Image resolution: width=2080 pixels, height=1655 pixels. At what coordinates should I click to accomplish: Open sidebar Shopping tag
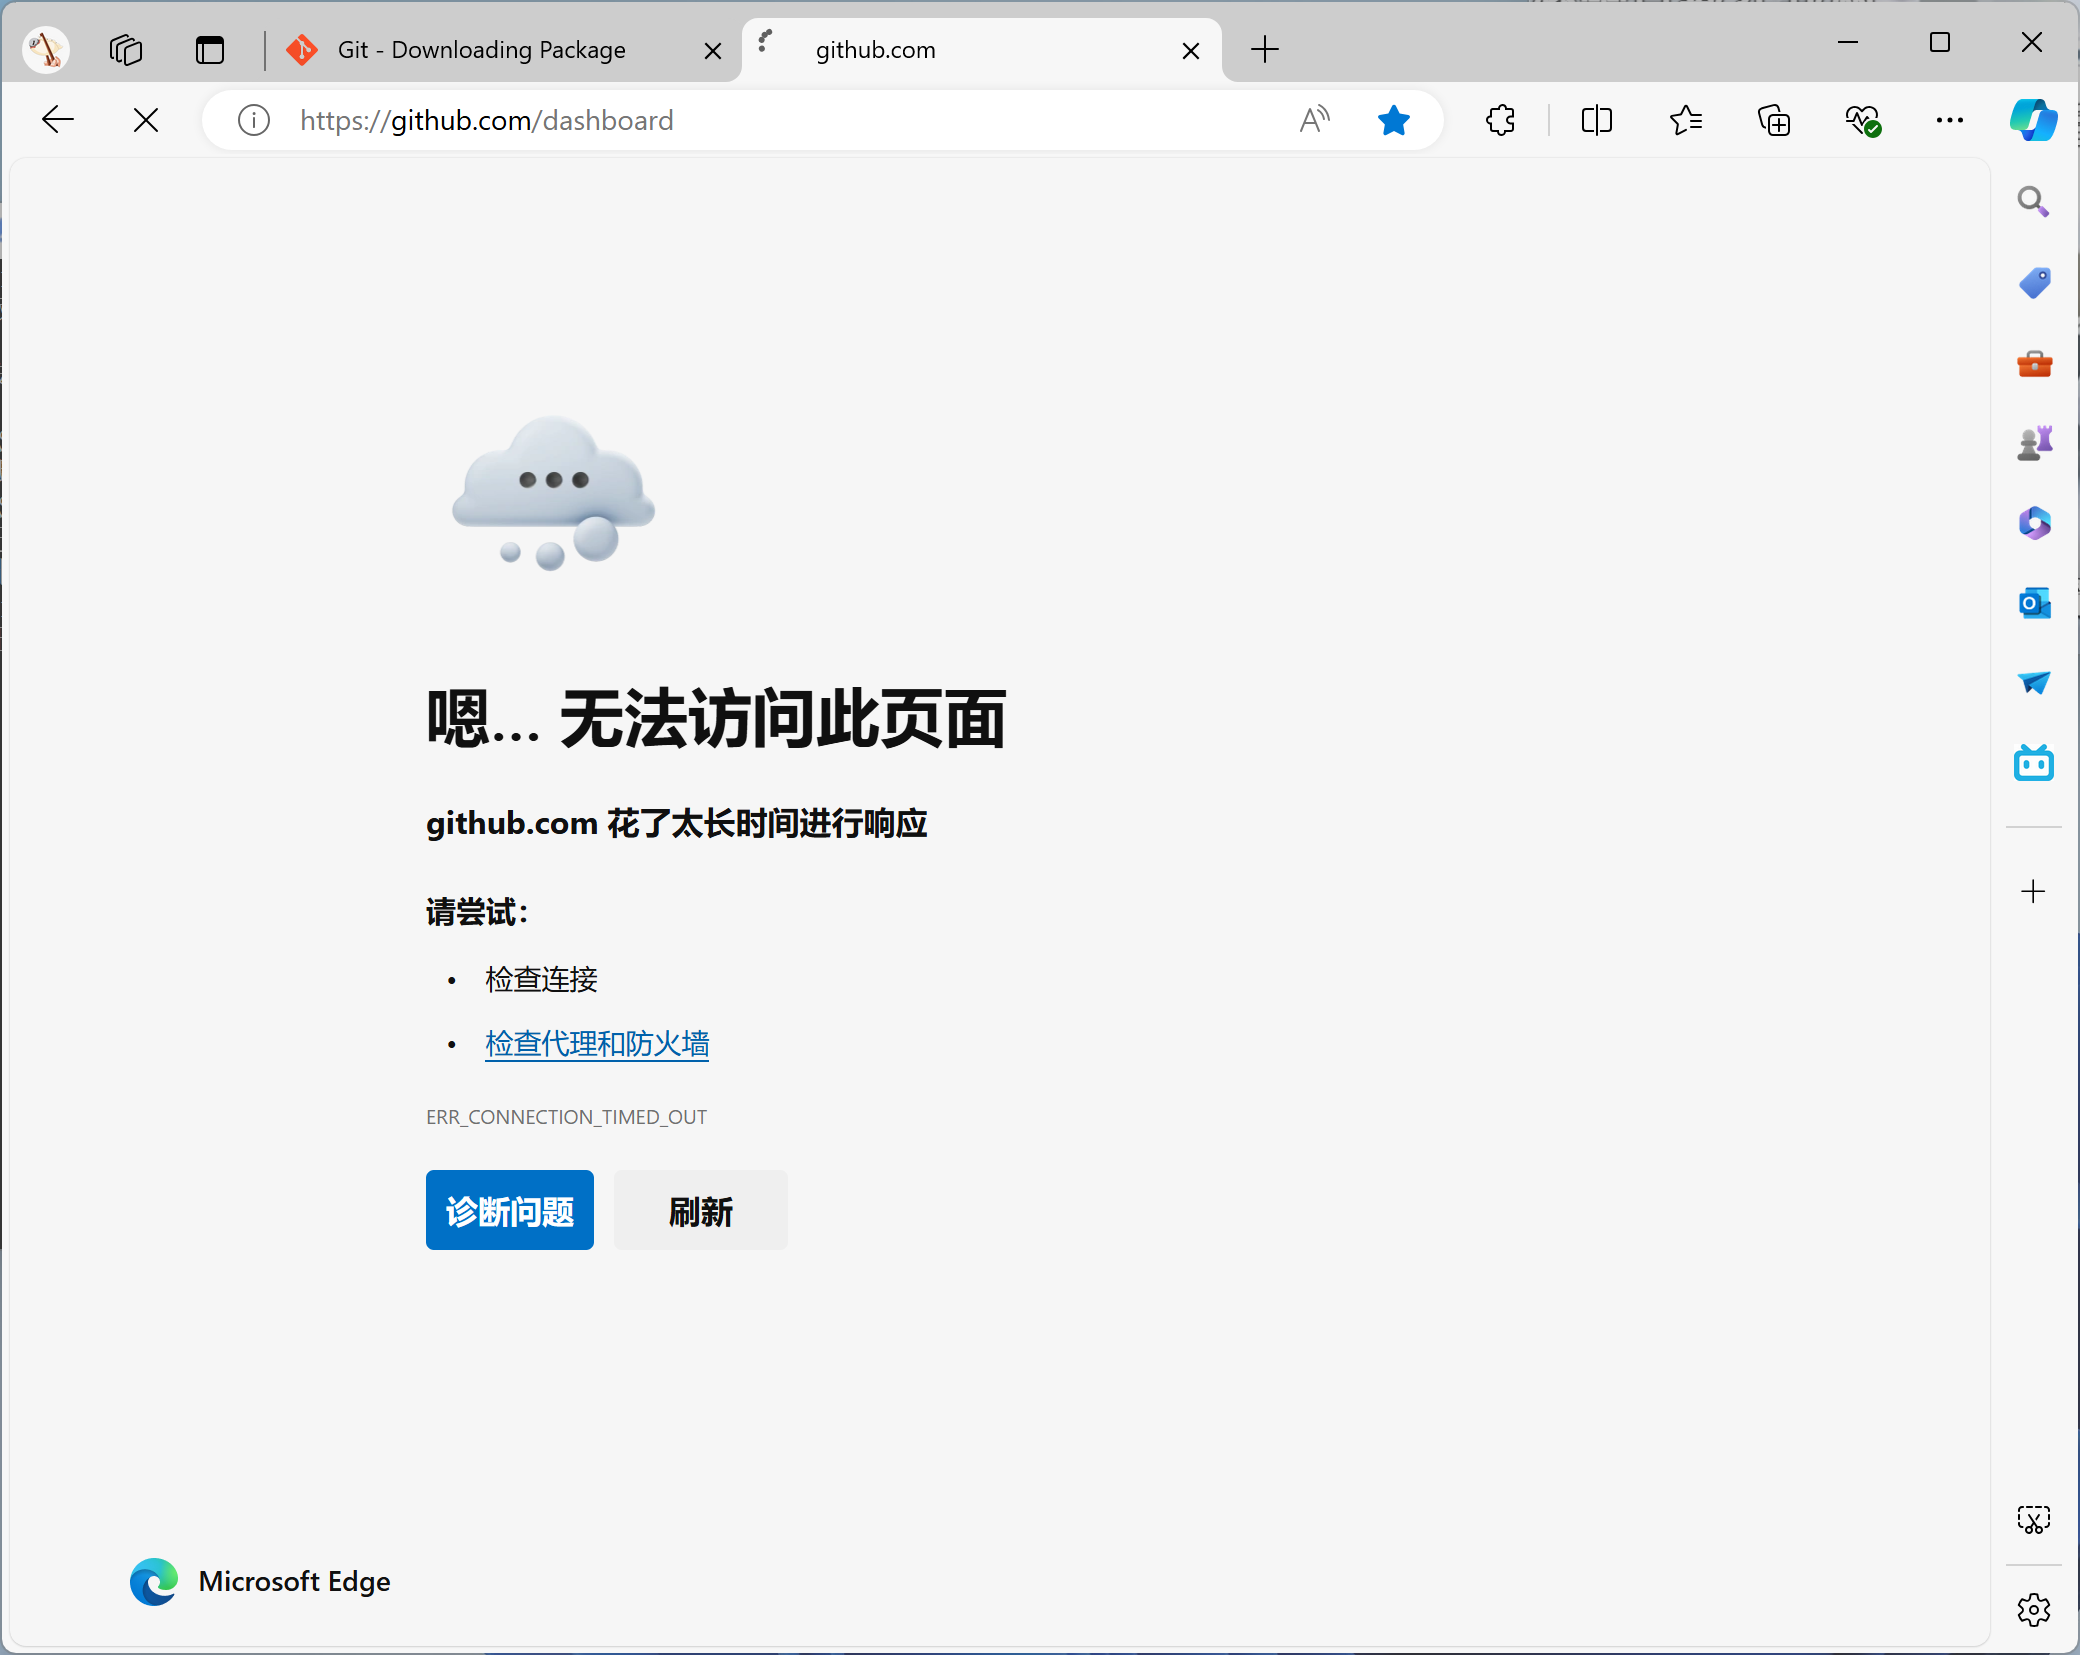2034,283
